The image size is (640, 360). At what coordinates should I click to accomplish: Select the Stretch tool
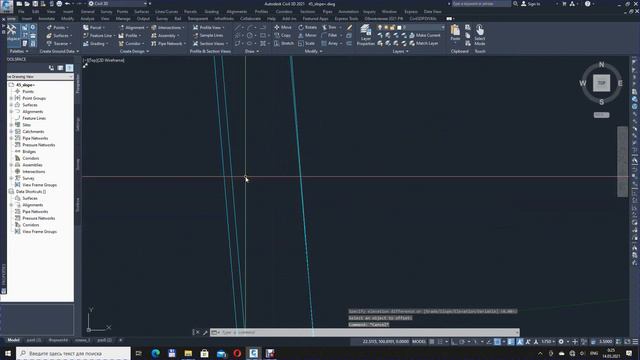[284, 43]
